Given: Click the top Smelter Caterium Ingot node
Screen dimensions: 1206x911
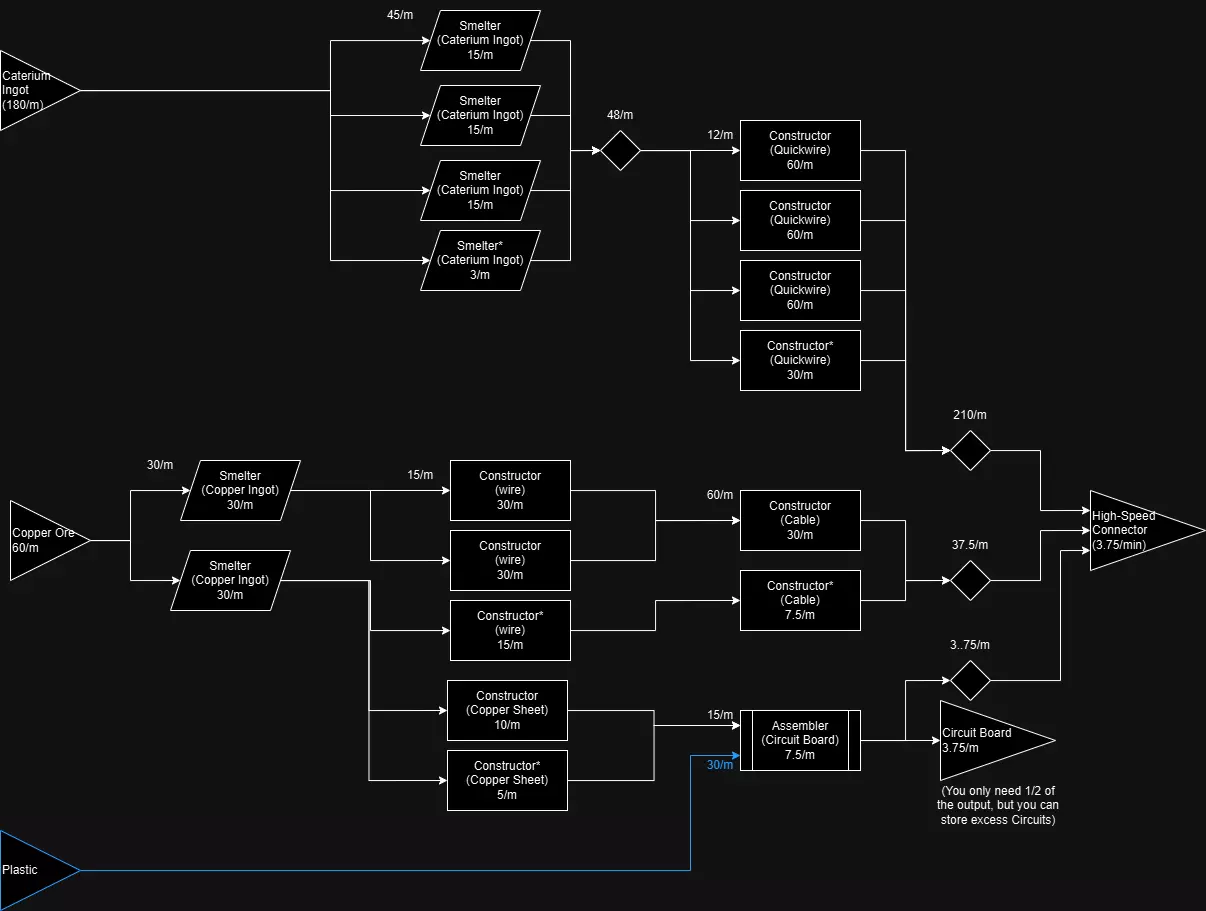Looking at the screenshot, I should coord(480,40).
